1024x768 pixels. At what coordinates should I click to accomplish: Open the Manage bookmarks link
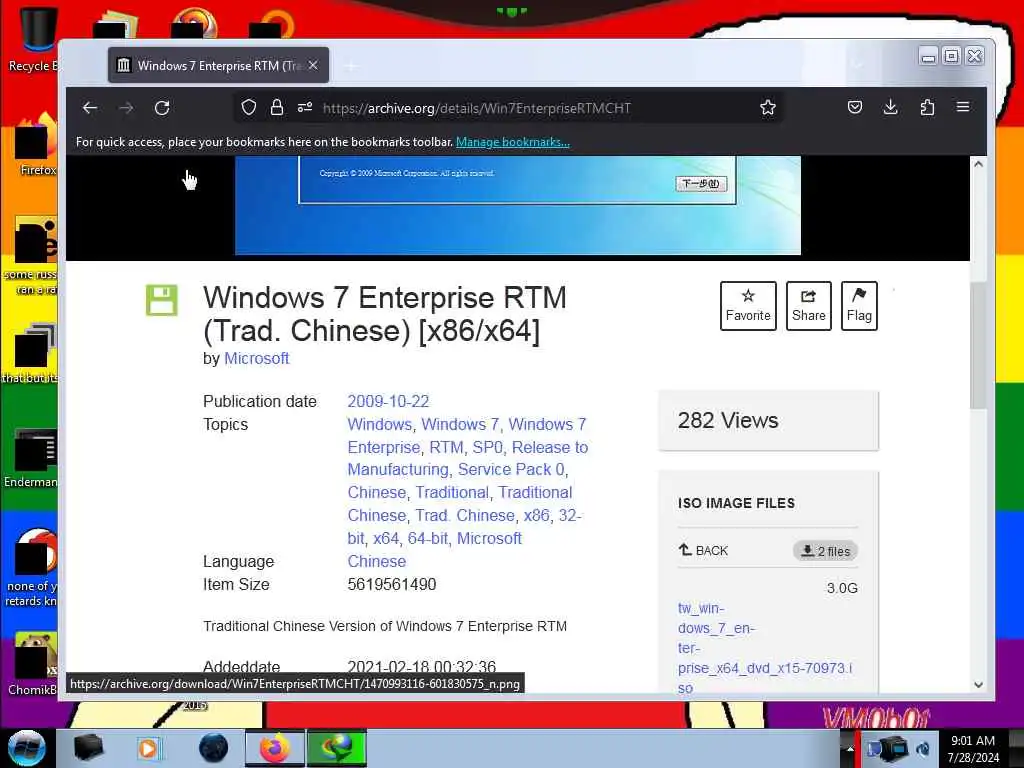[x=513, y=142]
